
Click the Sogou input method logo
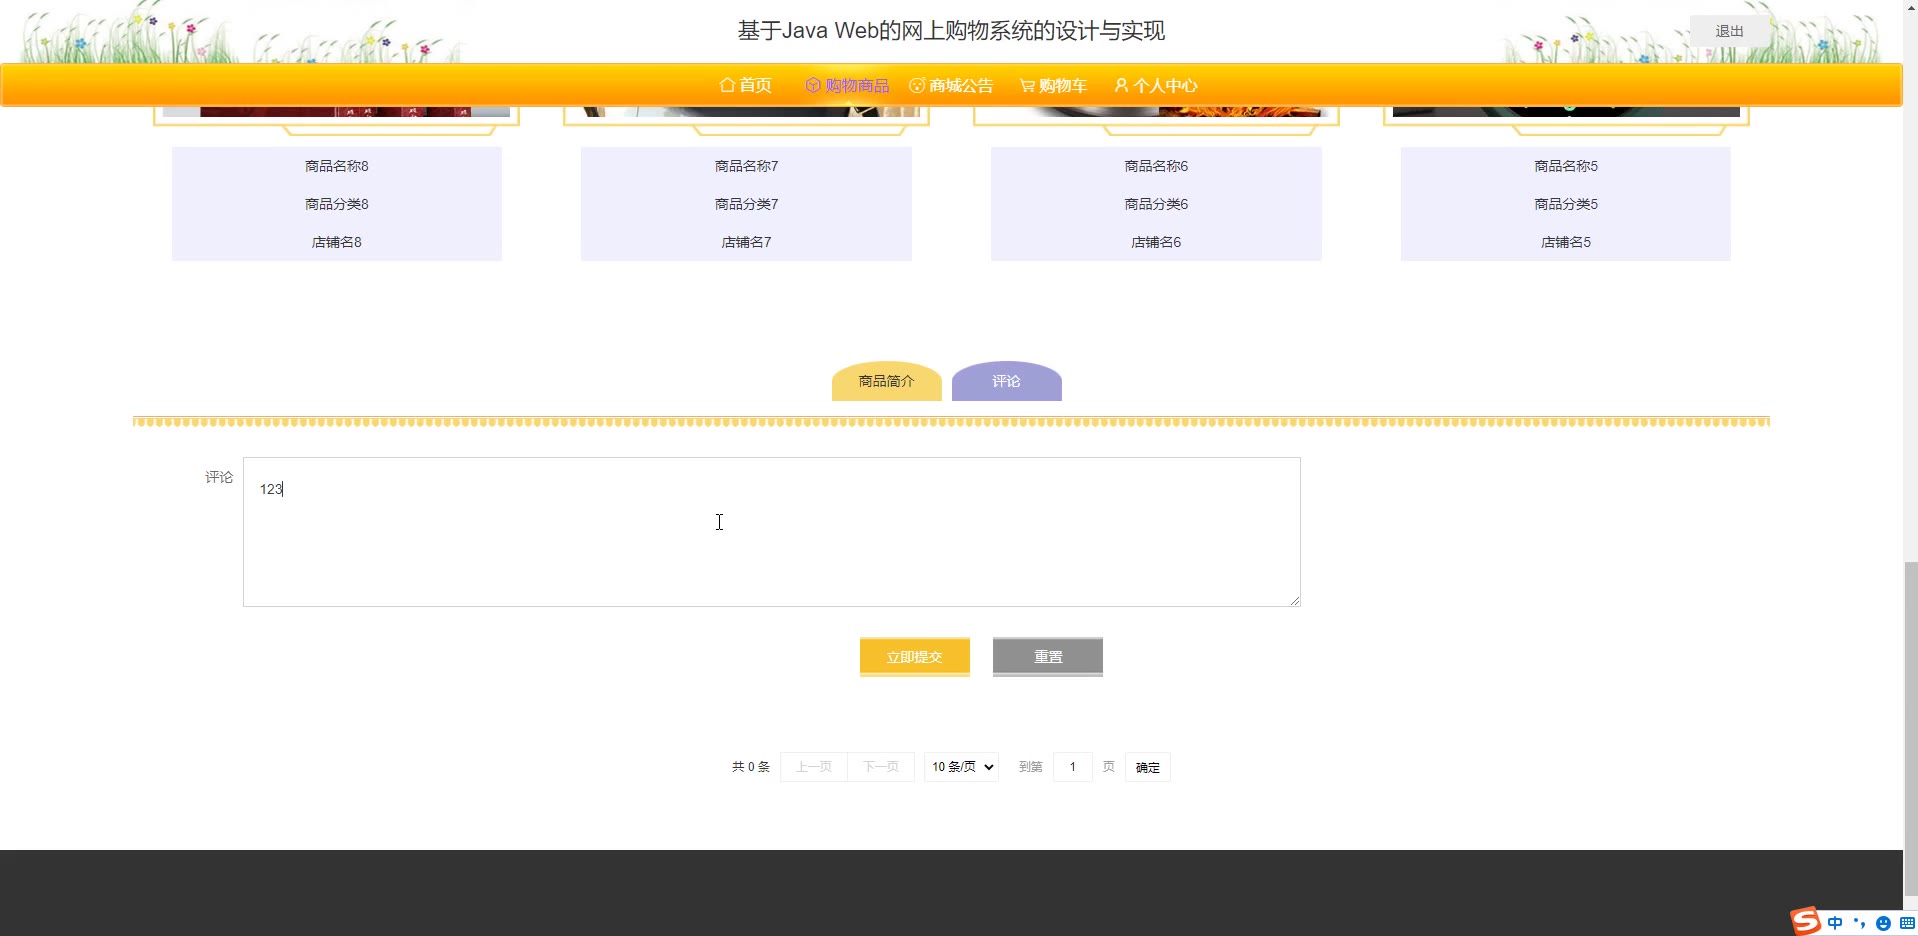[1805, 920]
